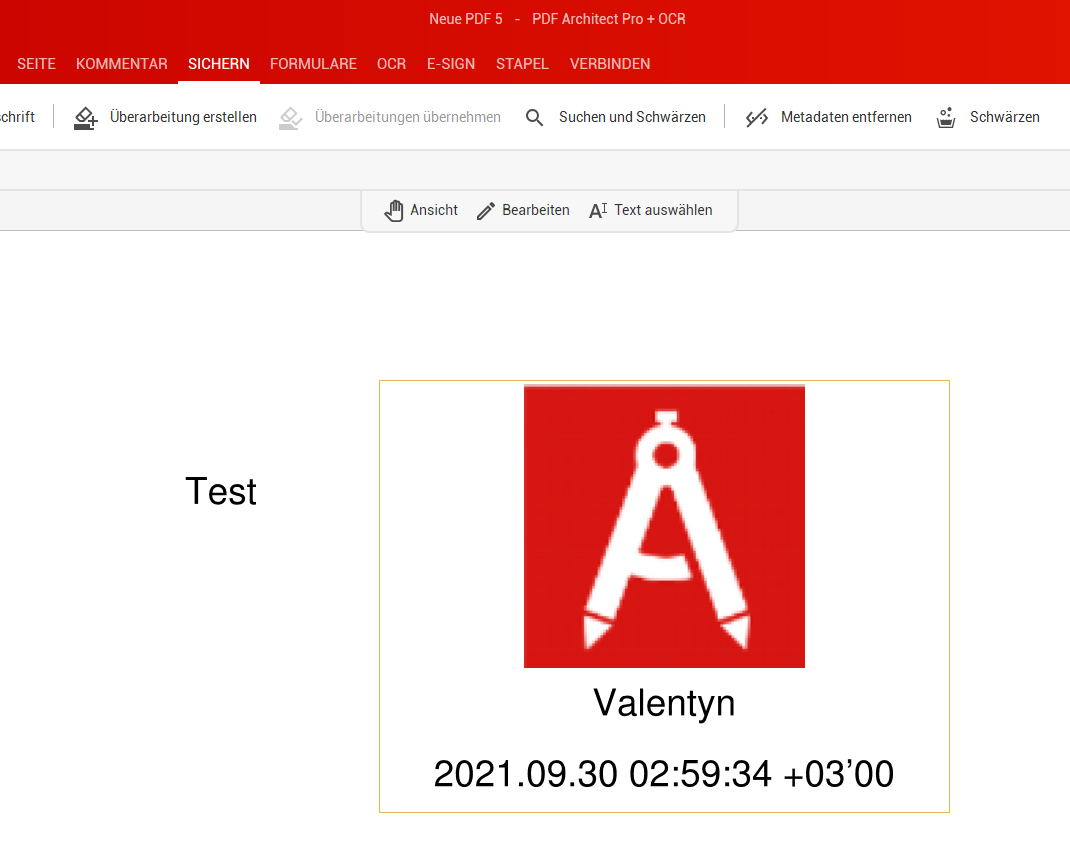Activate the Bearbeiten mode label
Screen dimensions: 1070x862
click(536, 210)
